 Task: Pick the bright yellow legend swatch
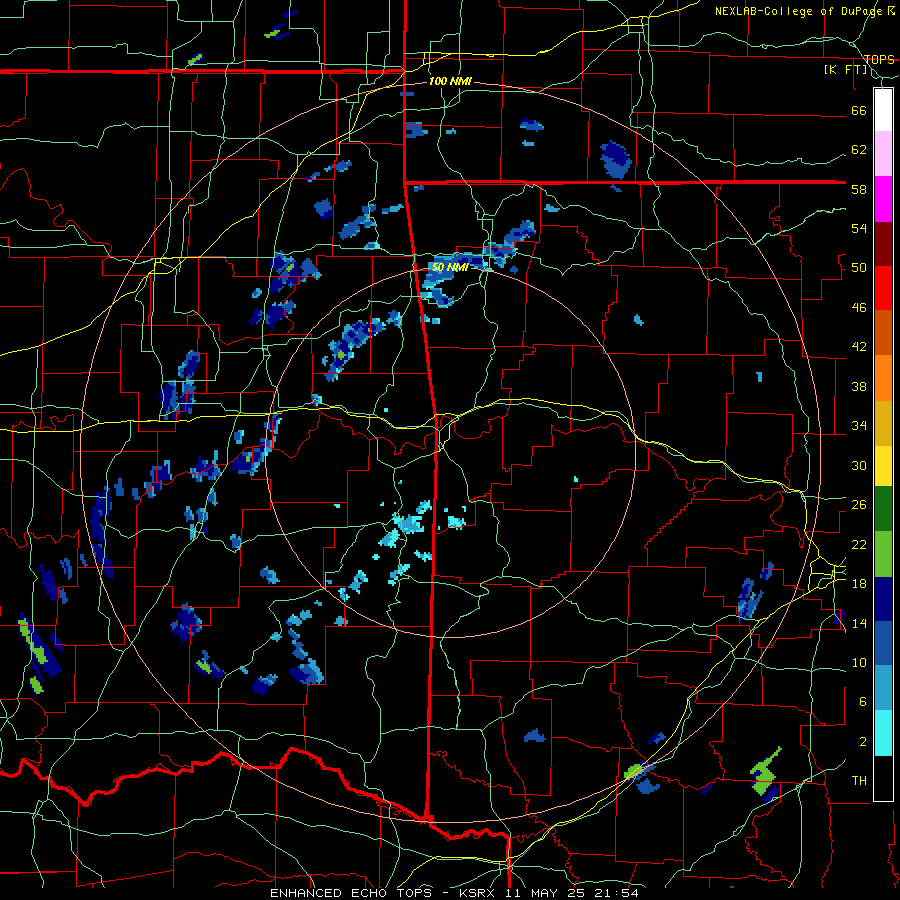coord(883,465)
